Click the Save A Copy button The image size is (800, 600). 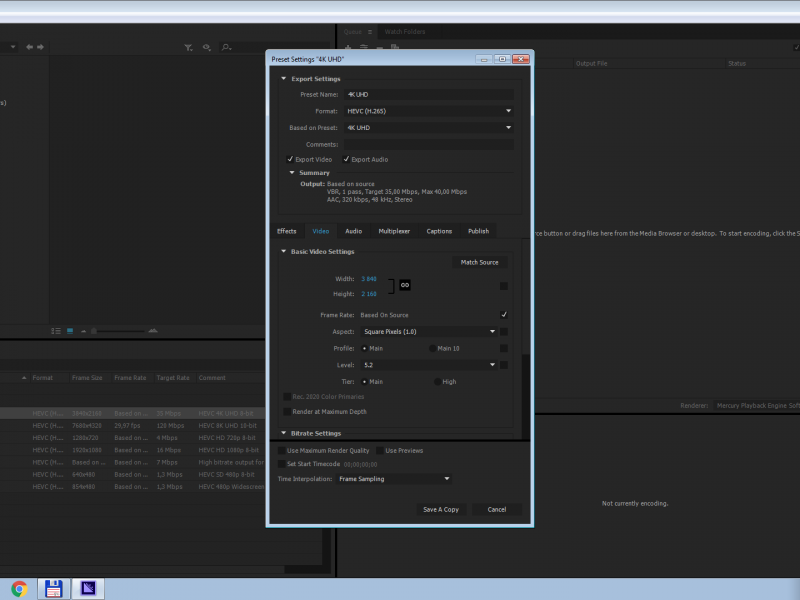click(x=441, y=510)
